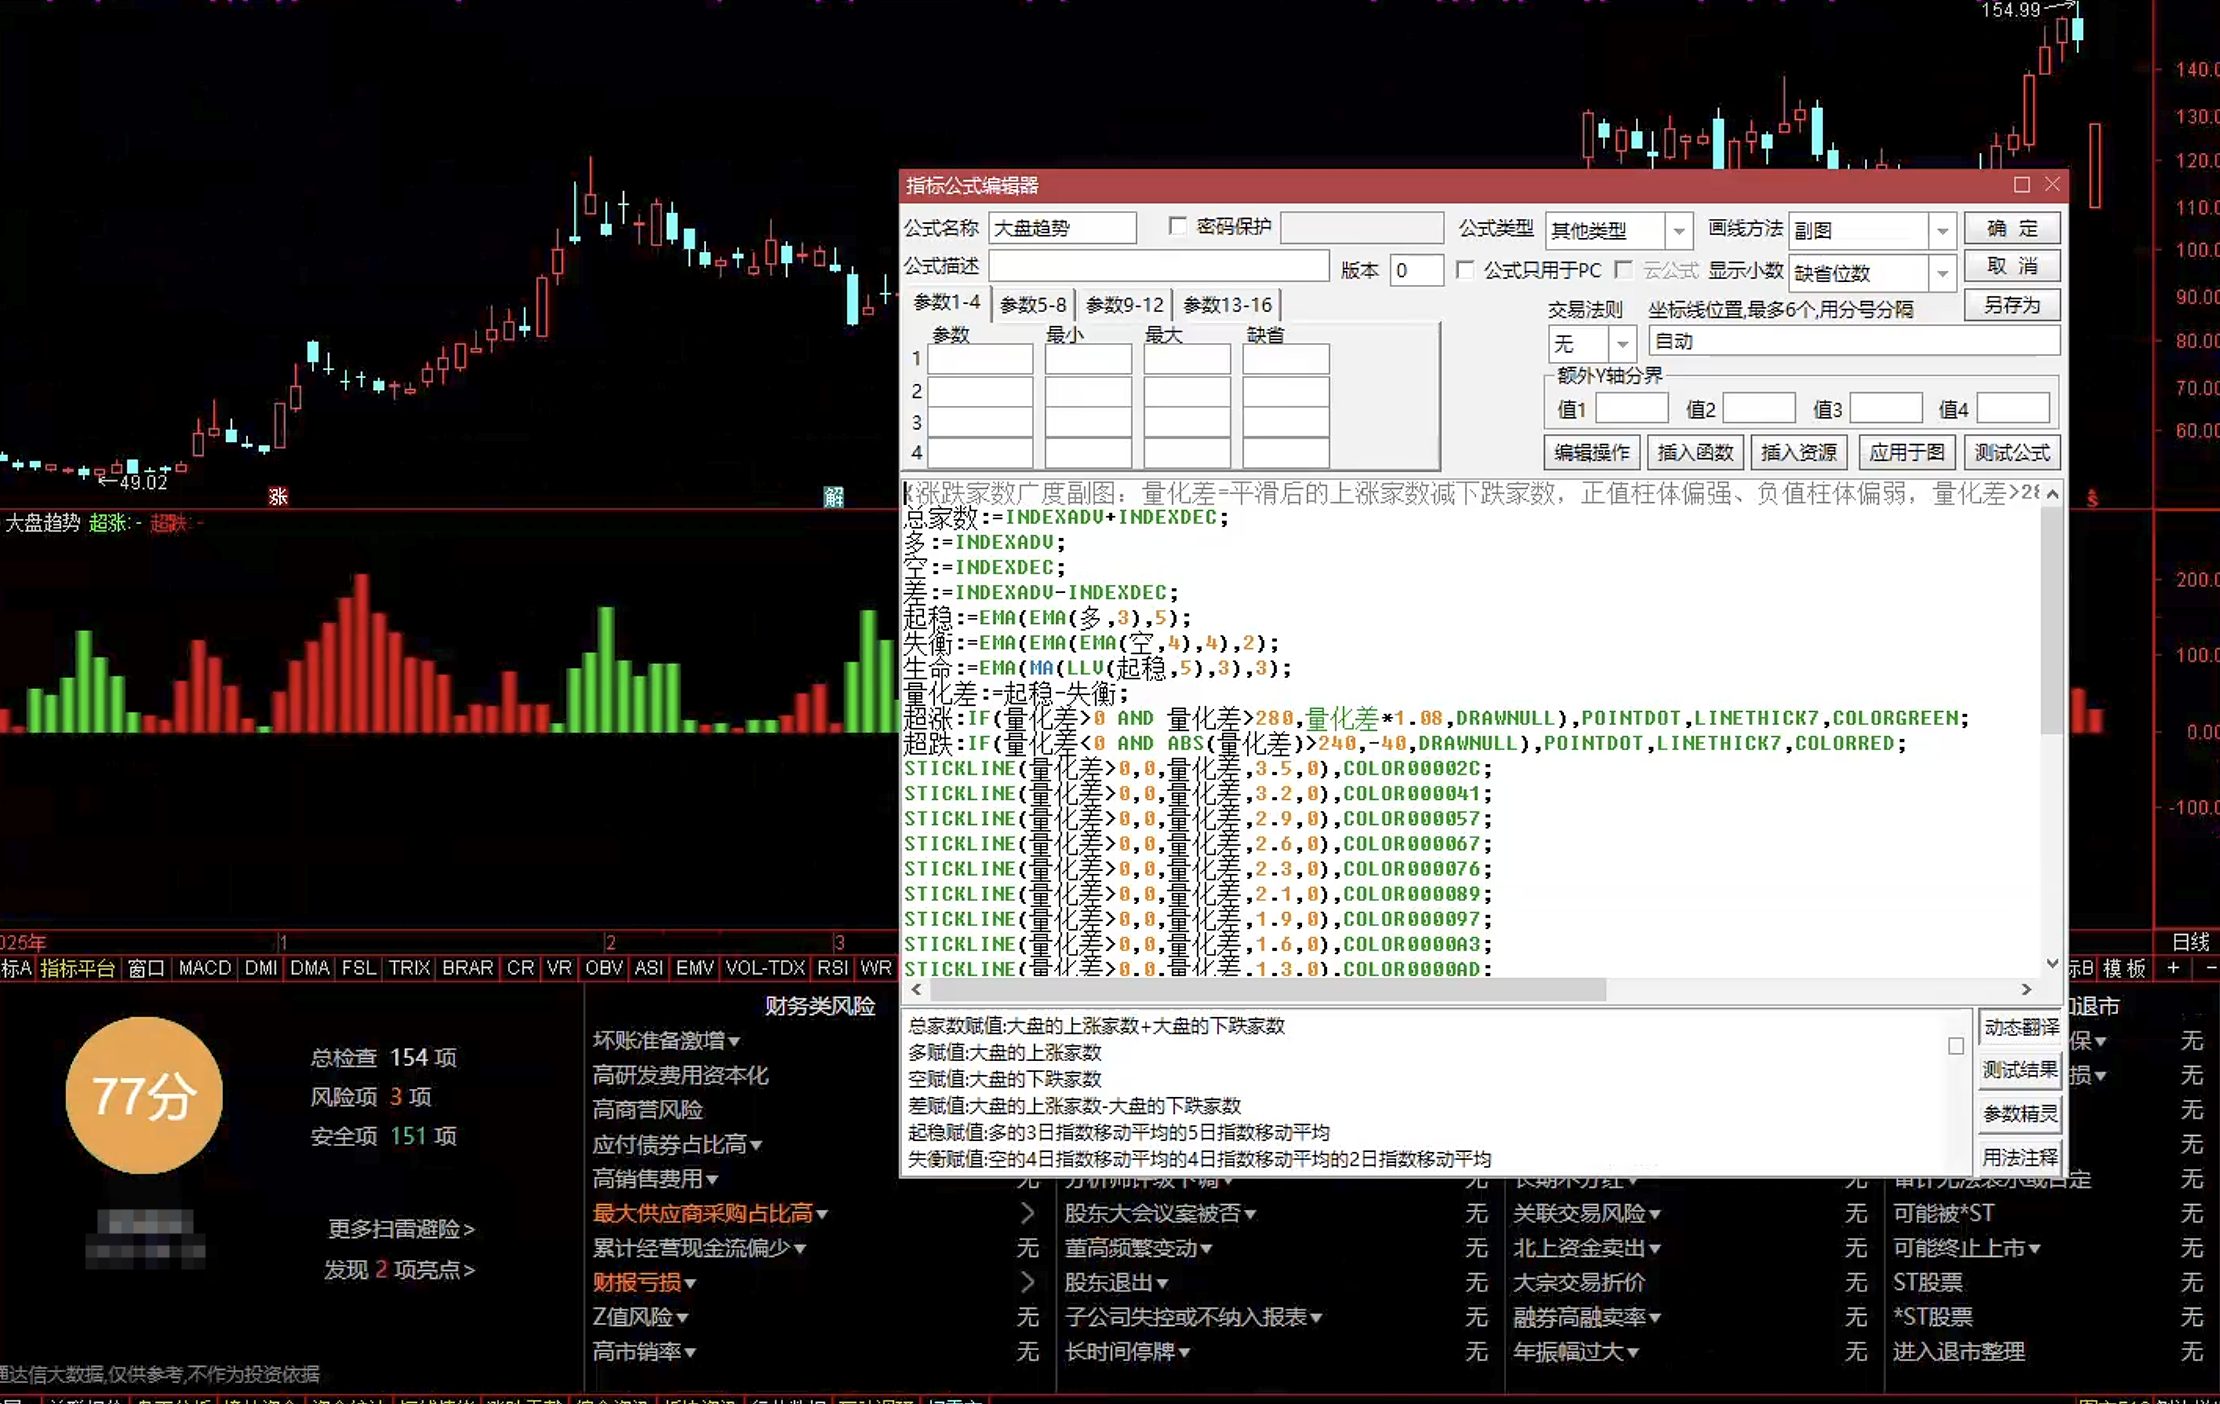Click the 版本 number field
This screenshot has width=2220, height=1404.
(x=1416, y=270)
